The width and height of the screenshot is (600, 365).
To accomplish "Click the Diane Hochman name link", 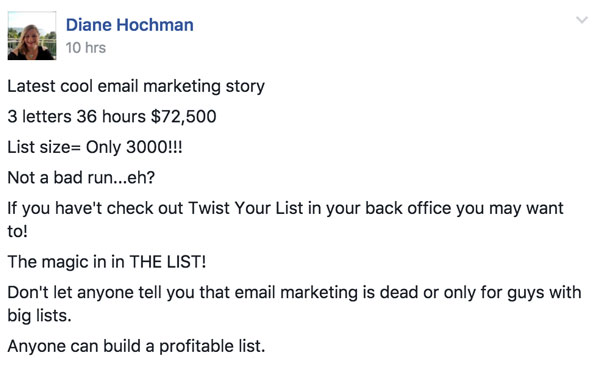I will point(130,25).
